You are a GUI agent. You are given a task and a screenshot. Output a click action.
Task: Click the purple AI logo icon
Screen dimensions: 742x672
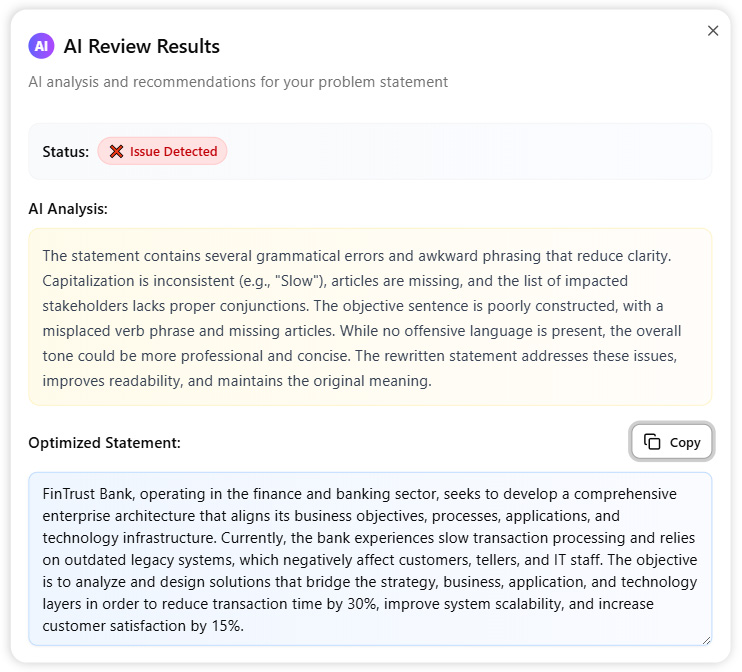(x=41, y=46)
